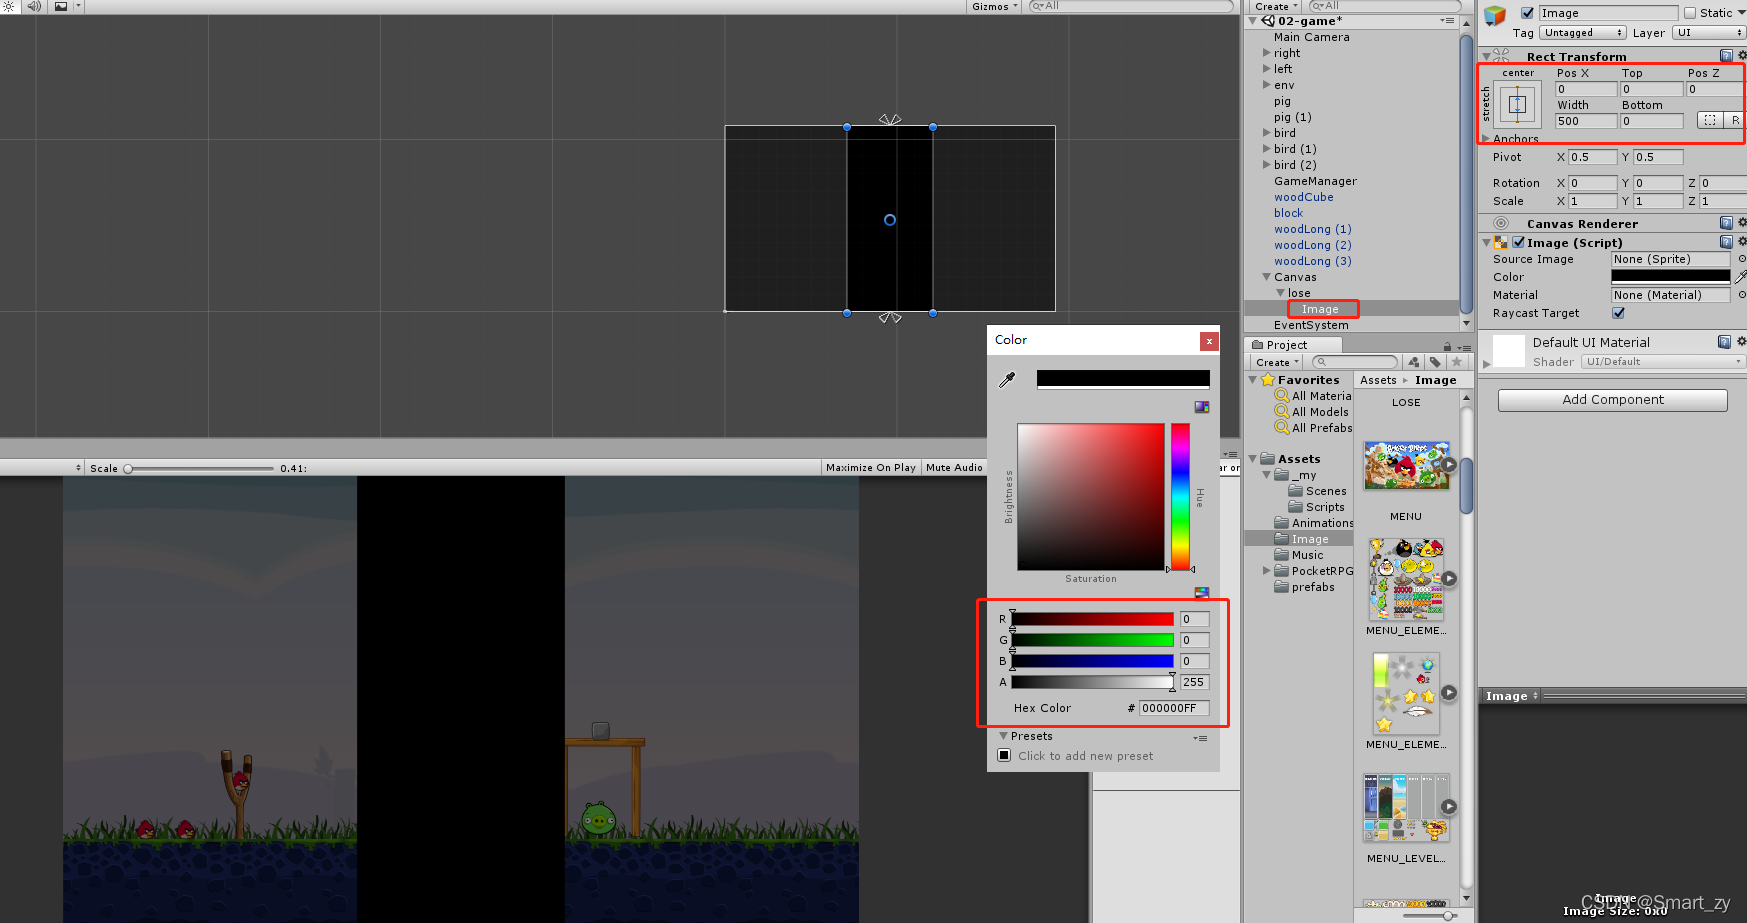Screen dimensions: 1747x923
Task: Open Default UI Material help icon
Action: click(1724, 342)
